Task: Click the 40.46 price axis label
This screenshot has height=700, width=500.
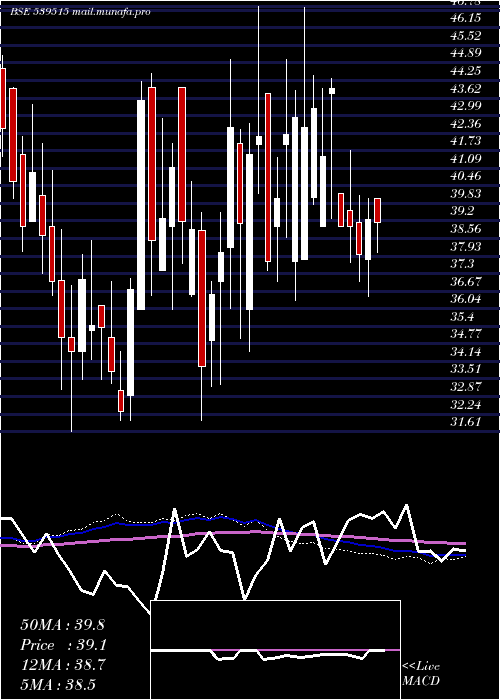Action: [x=466, y=176]
